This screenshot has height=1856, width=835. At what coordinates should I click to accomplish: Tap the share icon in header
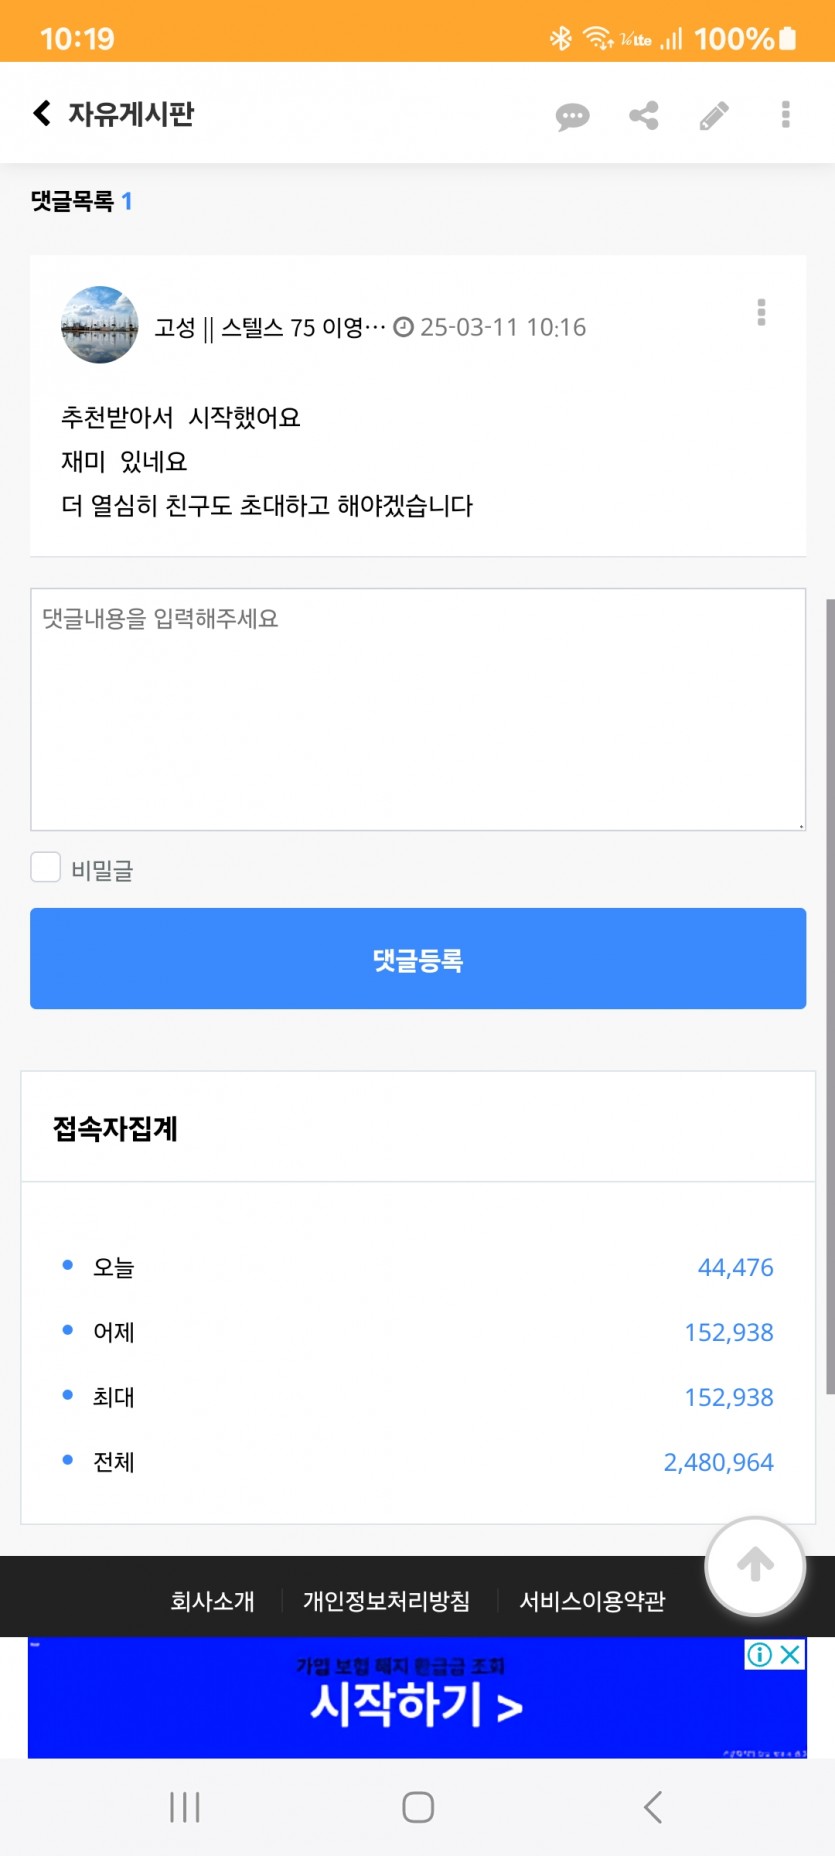644,116
